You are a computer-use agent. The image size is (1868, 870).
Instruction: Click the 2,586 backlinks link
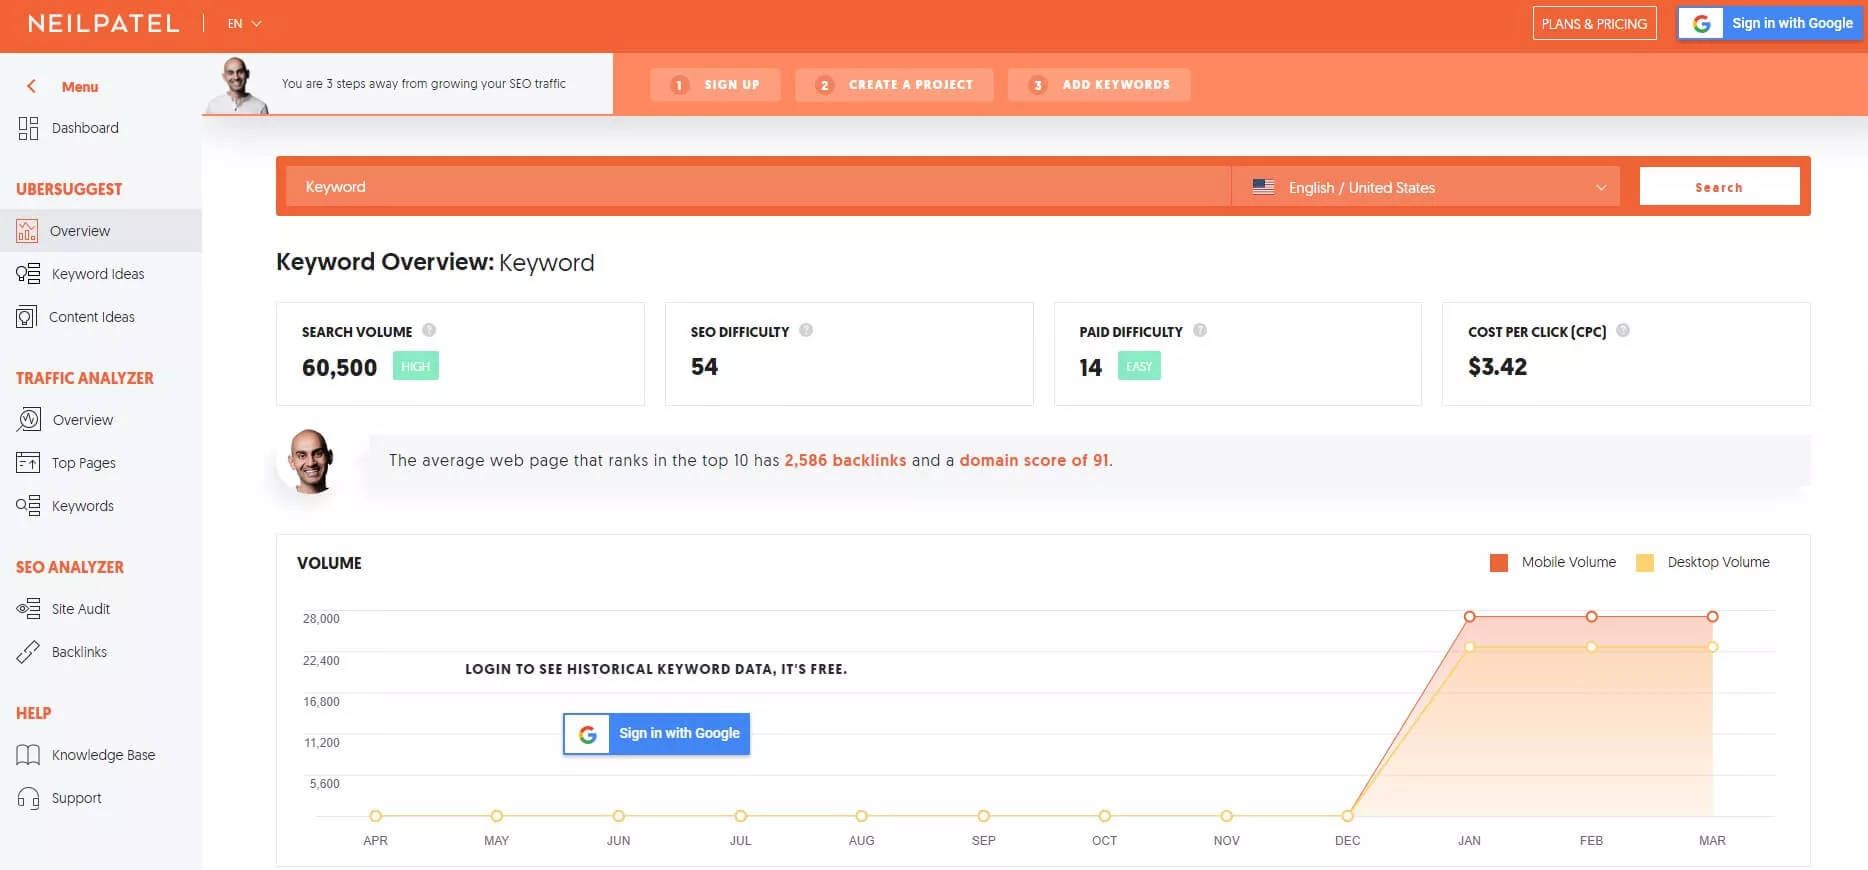[845, 460]
